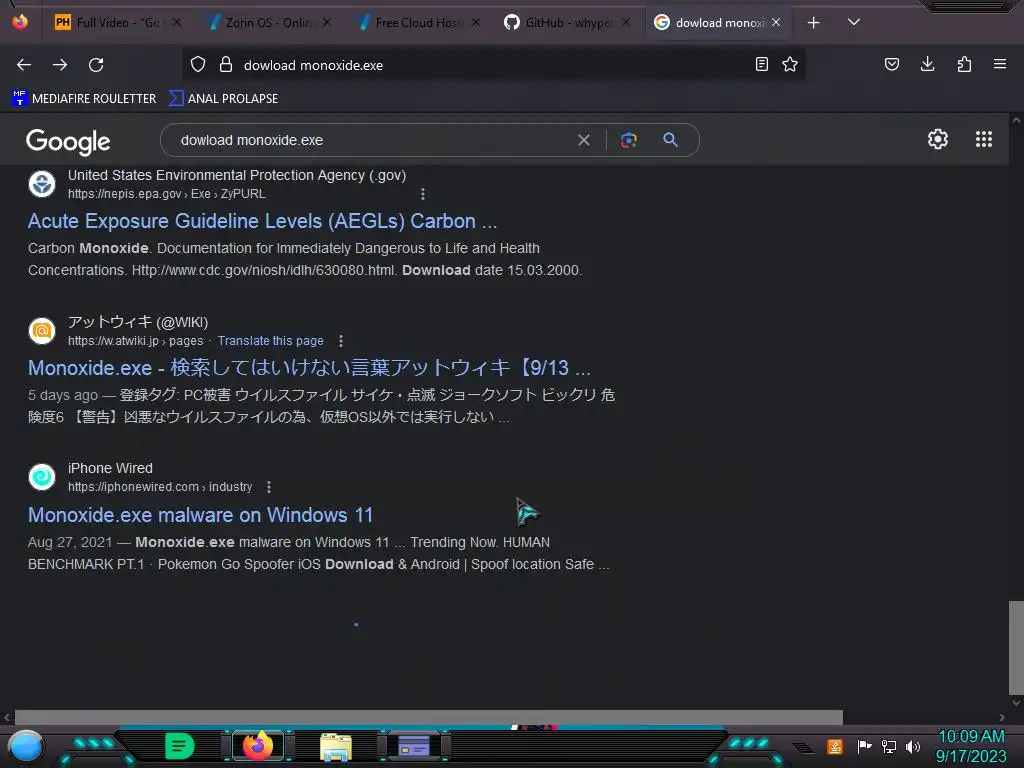Viewport: 1024px width, 768px height.
Task: Switch to the GitHub whypet tab
Action: tap(567, 23)
